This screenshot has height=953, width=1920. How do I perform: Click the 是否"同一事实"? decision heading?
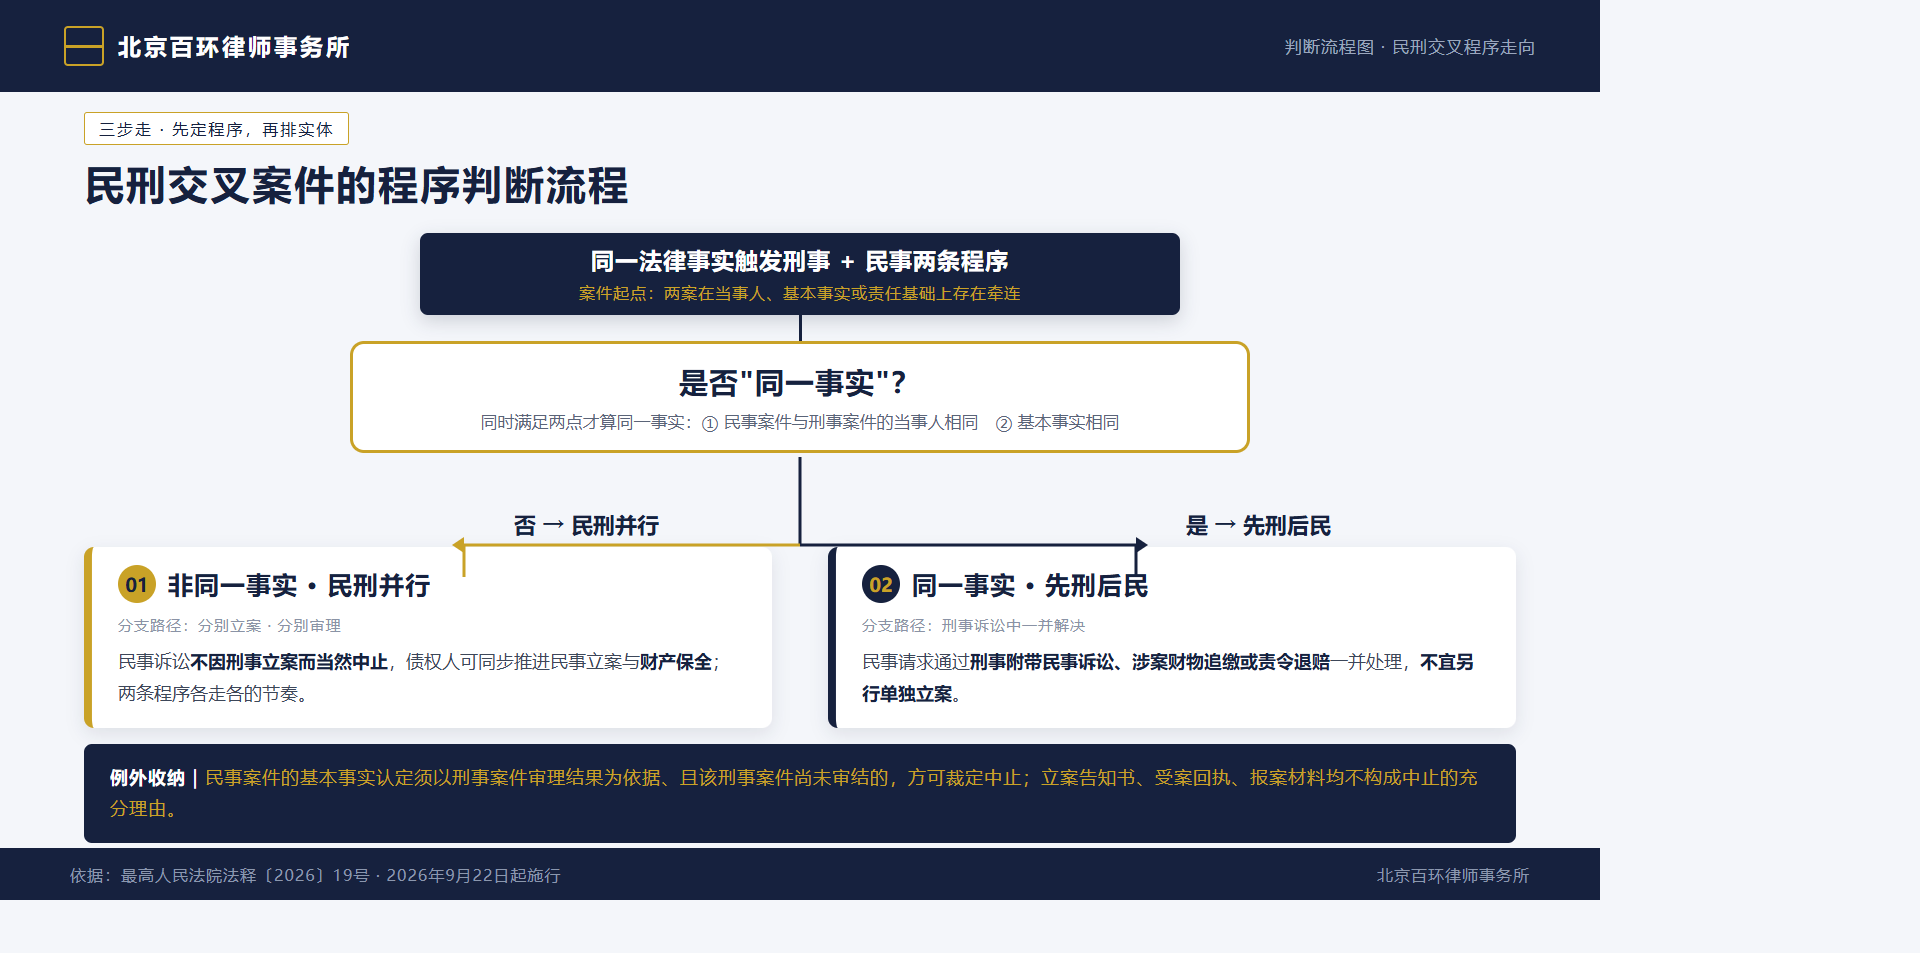pos(793,382)
